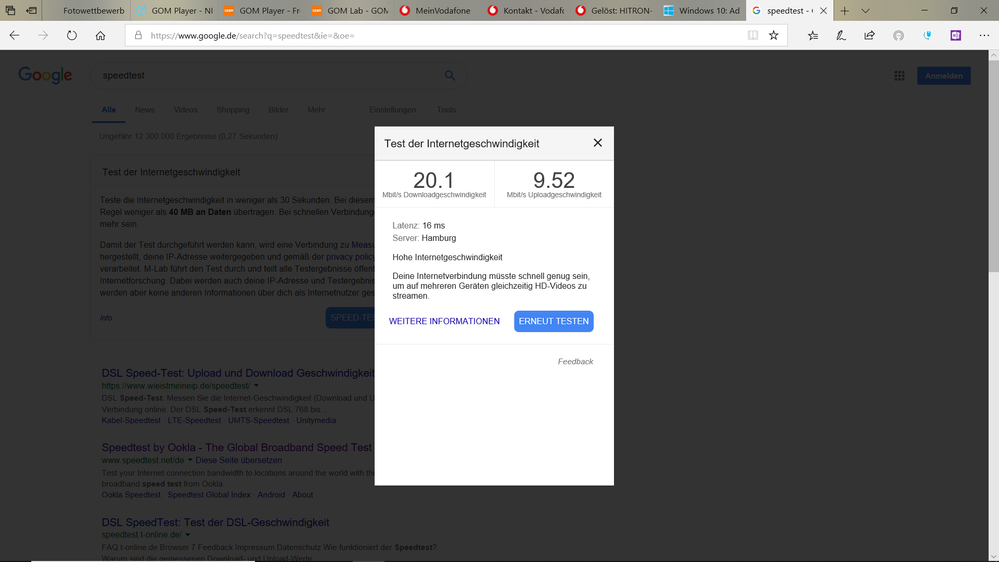Screen dimensions: 999x562
Task: Open Edge settings and more menu
Action: click(984, 36)
